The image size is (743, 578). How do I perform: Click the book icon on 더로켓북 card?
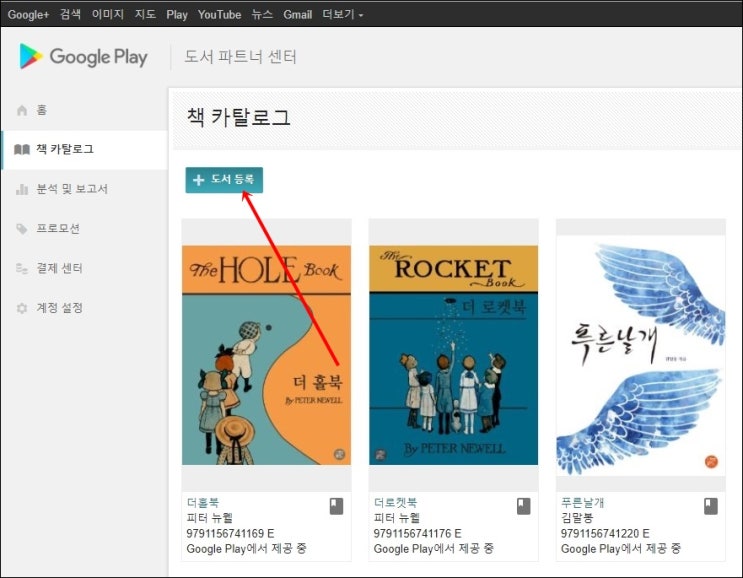pos(524,506)
